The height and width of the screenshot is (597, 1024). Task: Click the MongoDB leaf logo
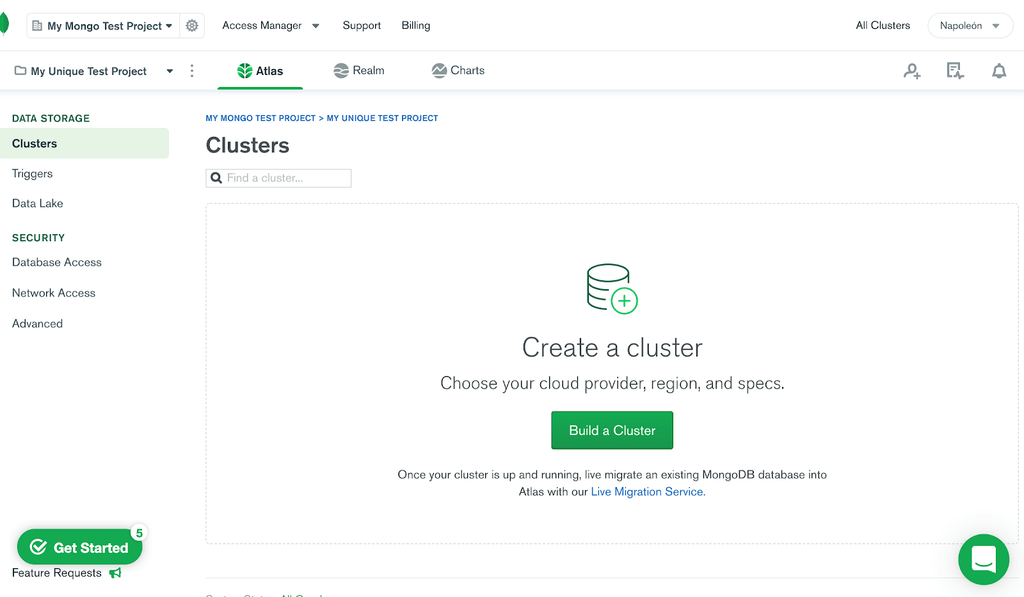pos(4,22)
